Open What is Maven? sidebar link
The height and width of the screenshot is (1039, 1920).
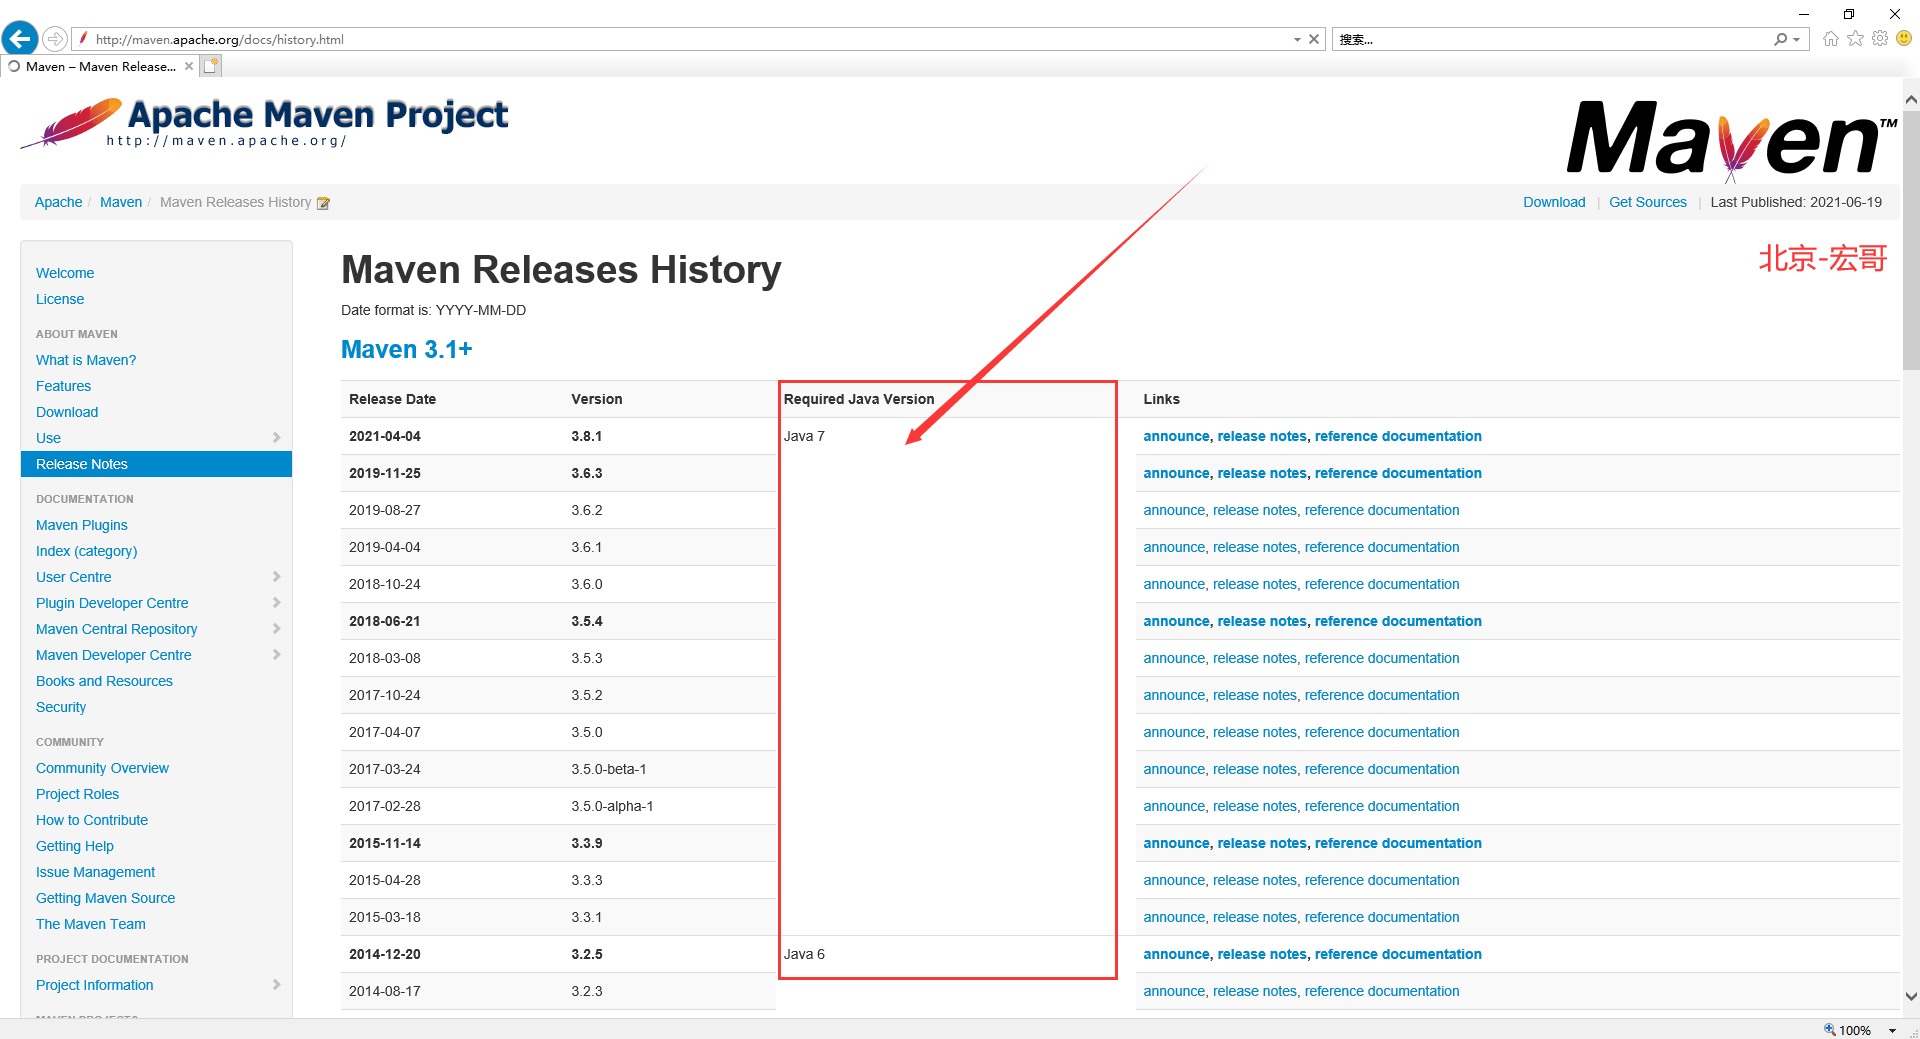(x=86, y=360)
